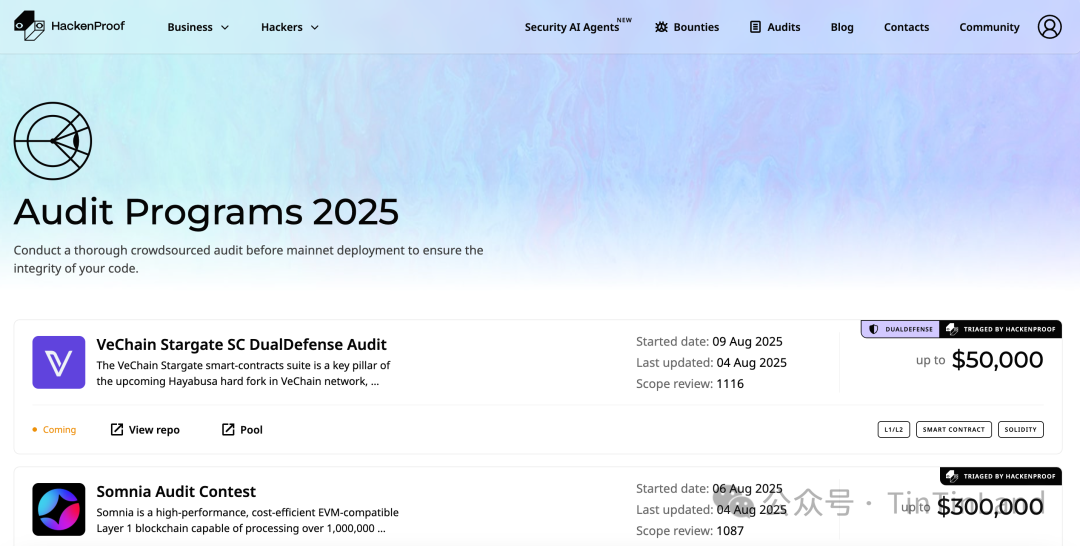This screenshot has height=546, width=1080.
Task: Click the HackenProof logo icon
Action: [29, 25]
